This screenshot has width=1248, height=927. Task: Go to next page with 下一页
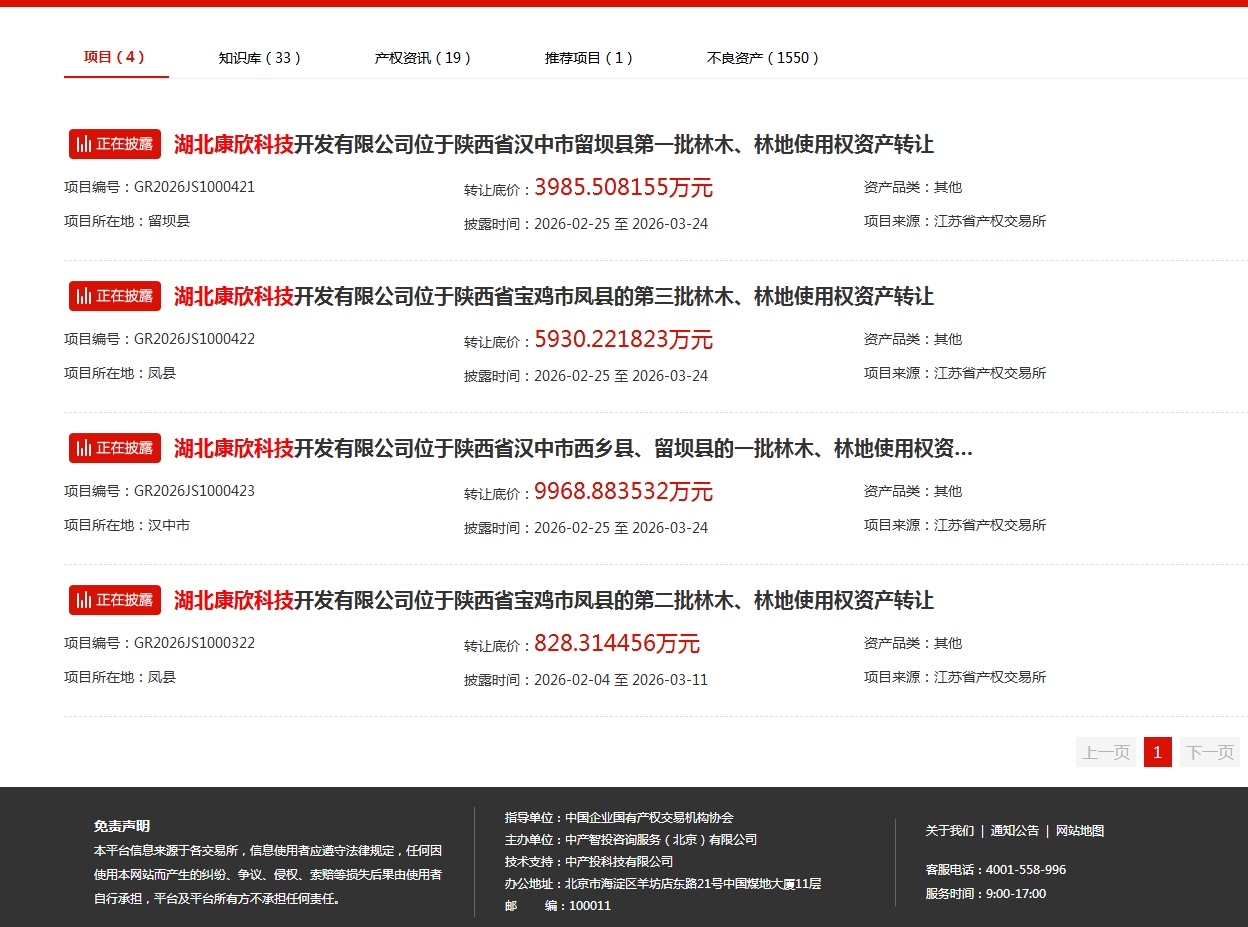click(1210, 752)
